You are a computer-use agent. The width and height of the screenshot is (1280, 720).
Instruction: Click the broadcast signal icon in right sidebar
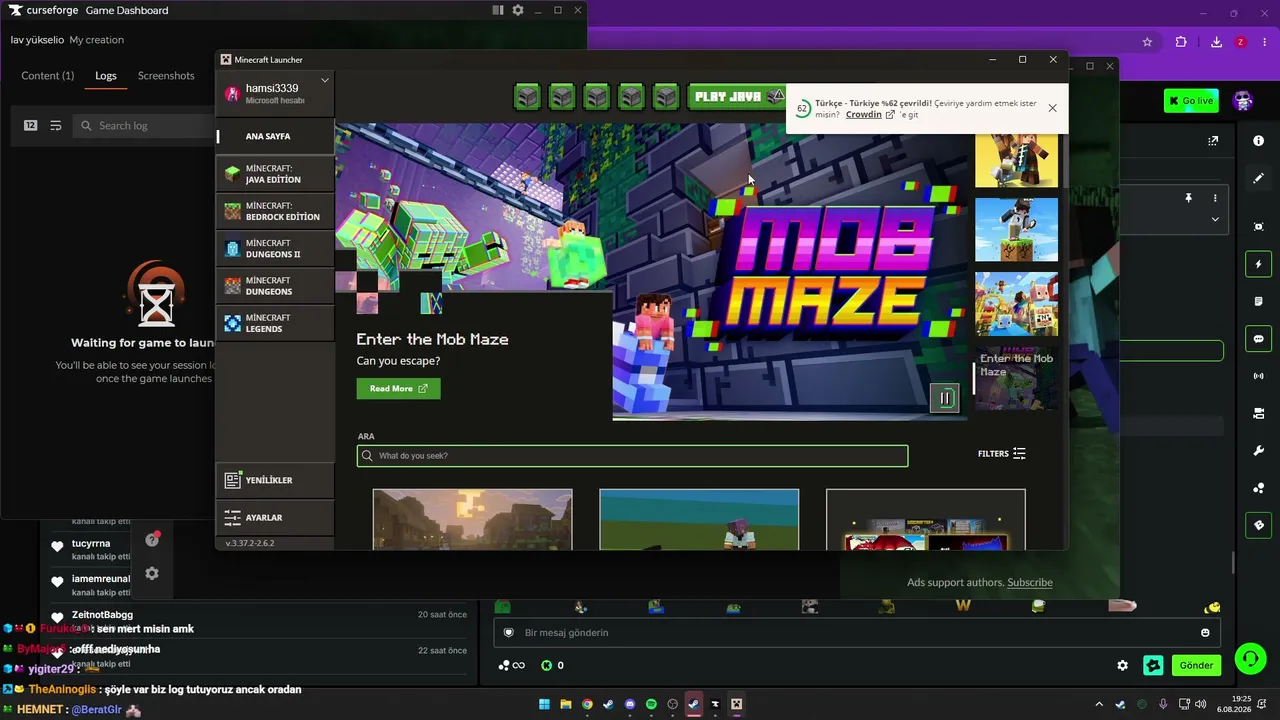click(x=1258, y=376)
